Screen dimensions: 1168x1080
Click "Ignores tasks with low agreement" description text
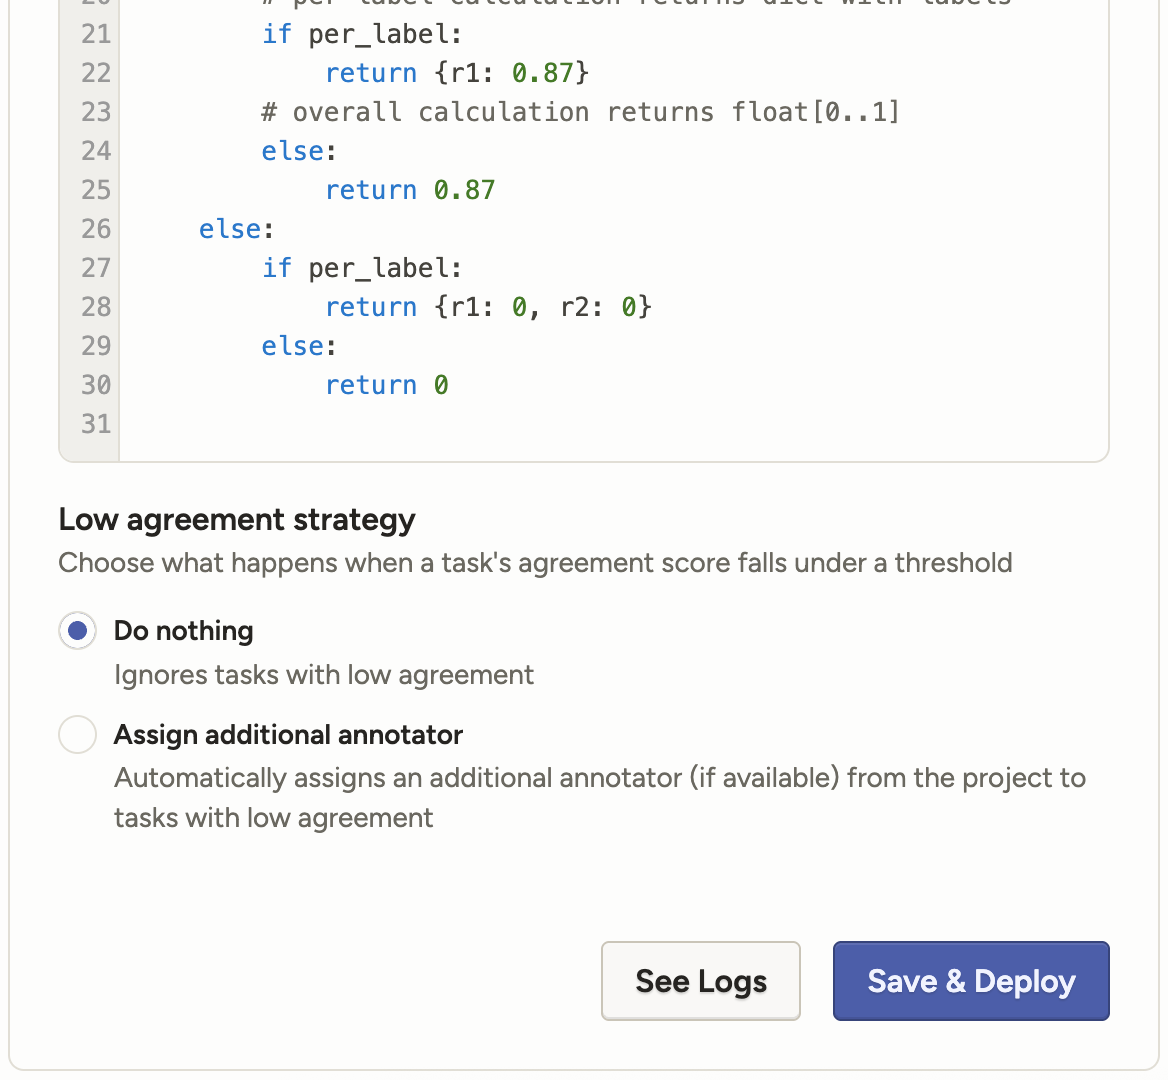pyautogui.click(x=324, y=675)
